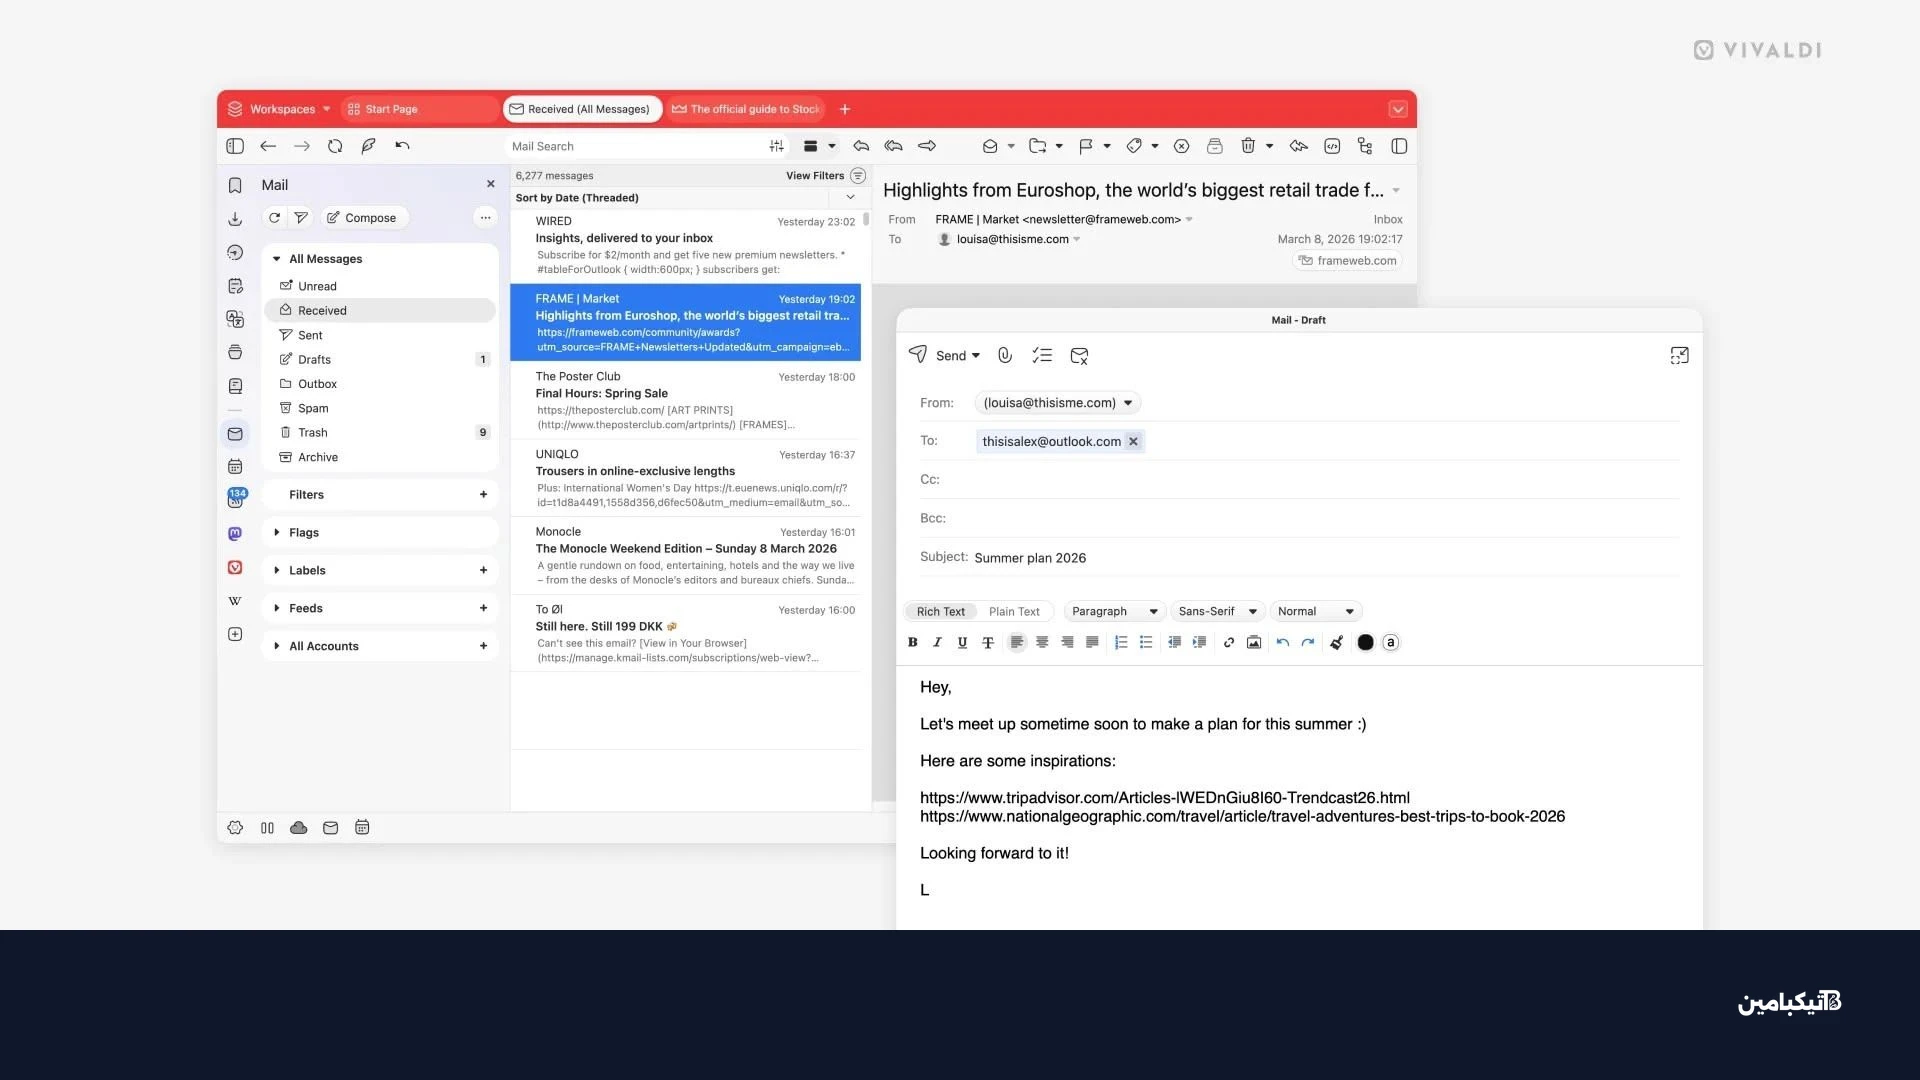
Task: Open the Workspaces menu
Action: [280, 109]
